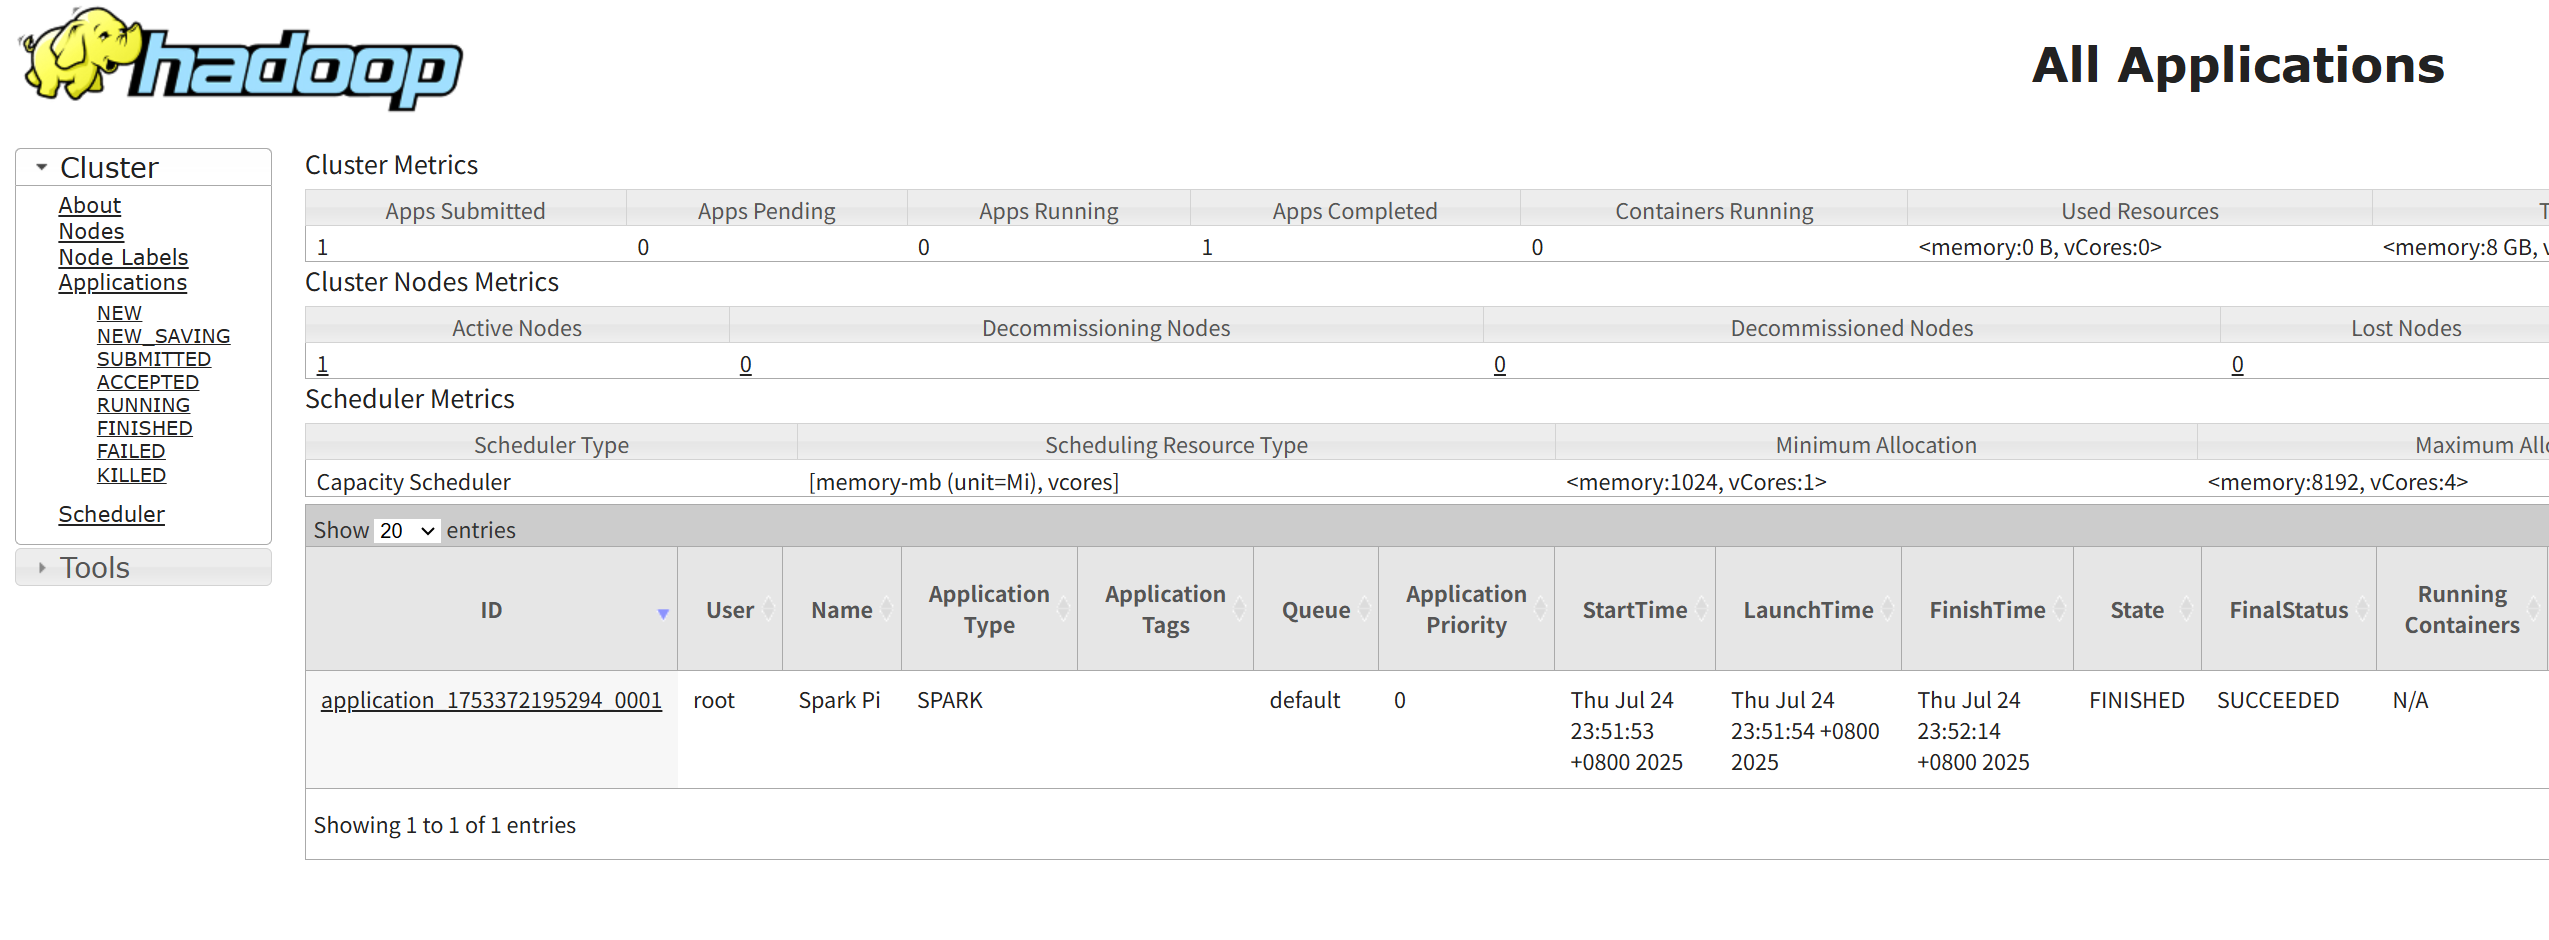Sort by State column header

click(x=2136, y=610)
